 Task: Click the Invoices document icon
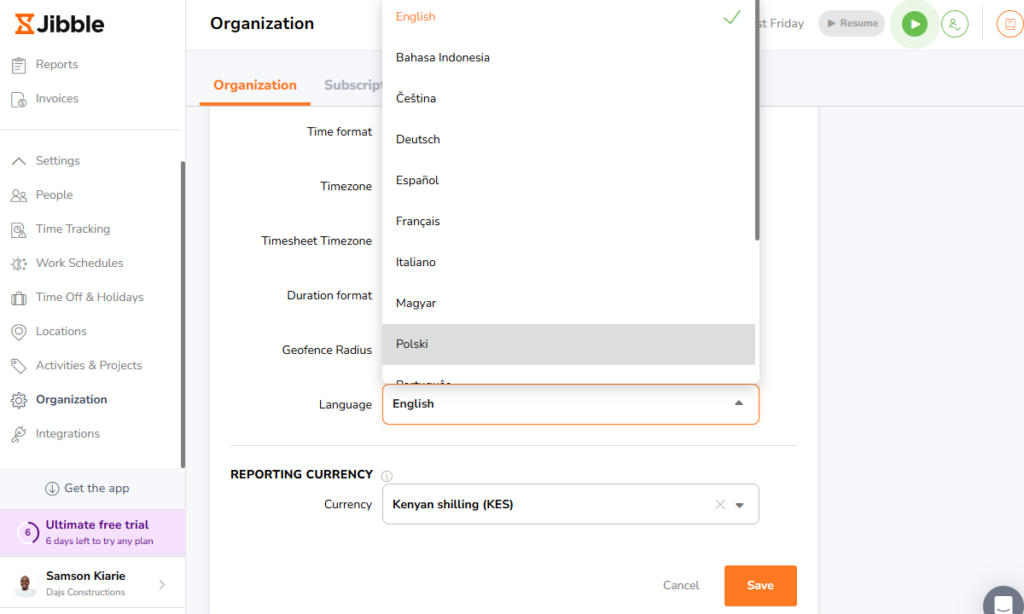19,99
